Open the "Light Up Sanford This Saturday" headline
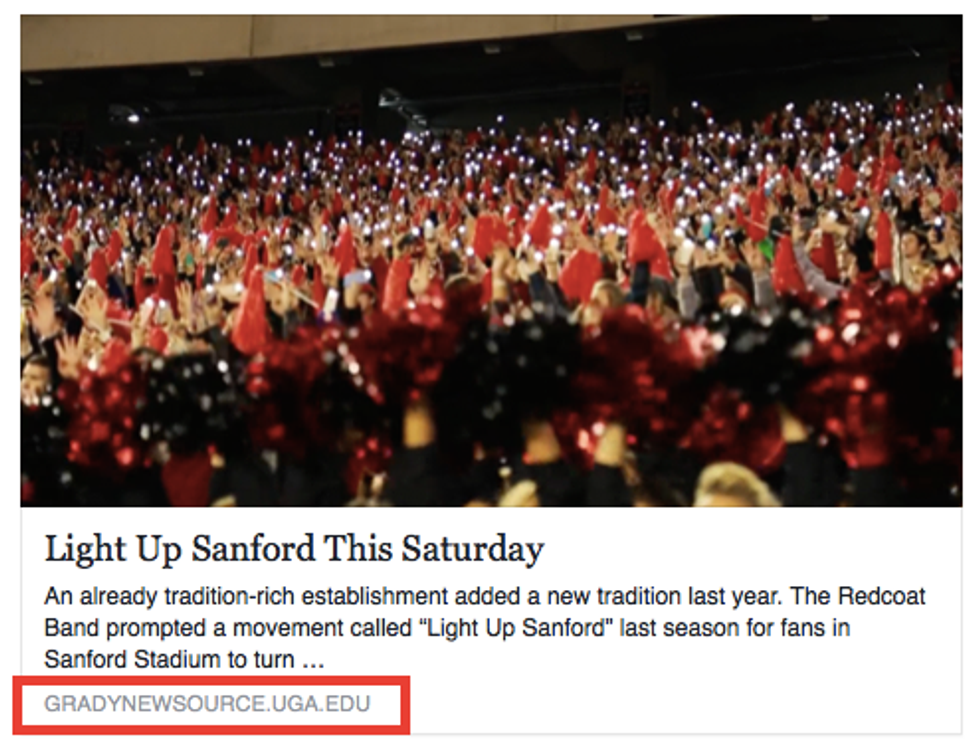Viewport: 980px width, 748px height. [294, 548]
